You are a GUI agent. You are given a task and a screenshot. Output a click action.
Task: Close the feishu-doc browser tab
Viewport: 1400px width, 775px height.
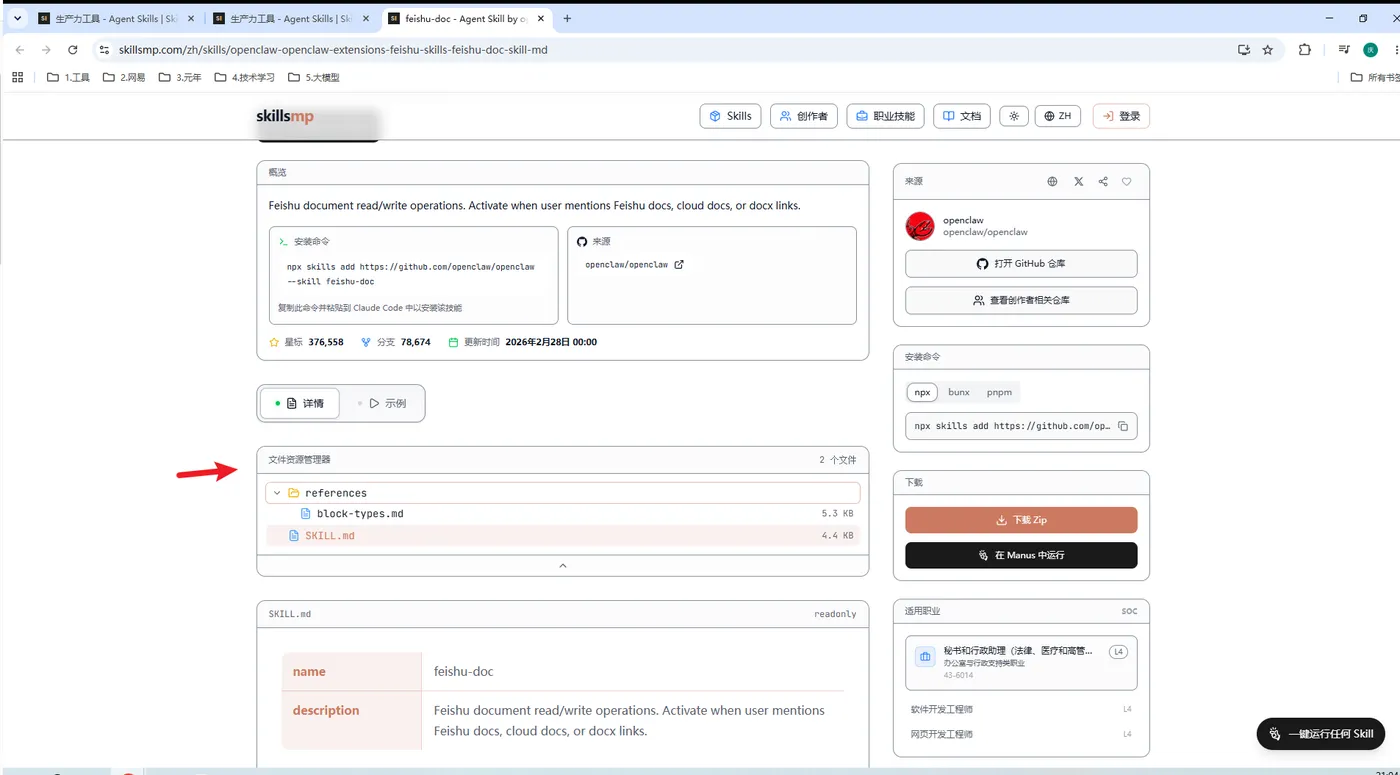click(x=540, y=18)
